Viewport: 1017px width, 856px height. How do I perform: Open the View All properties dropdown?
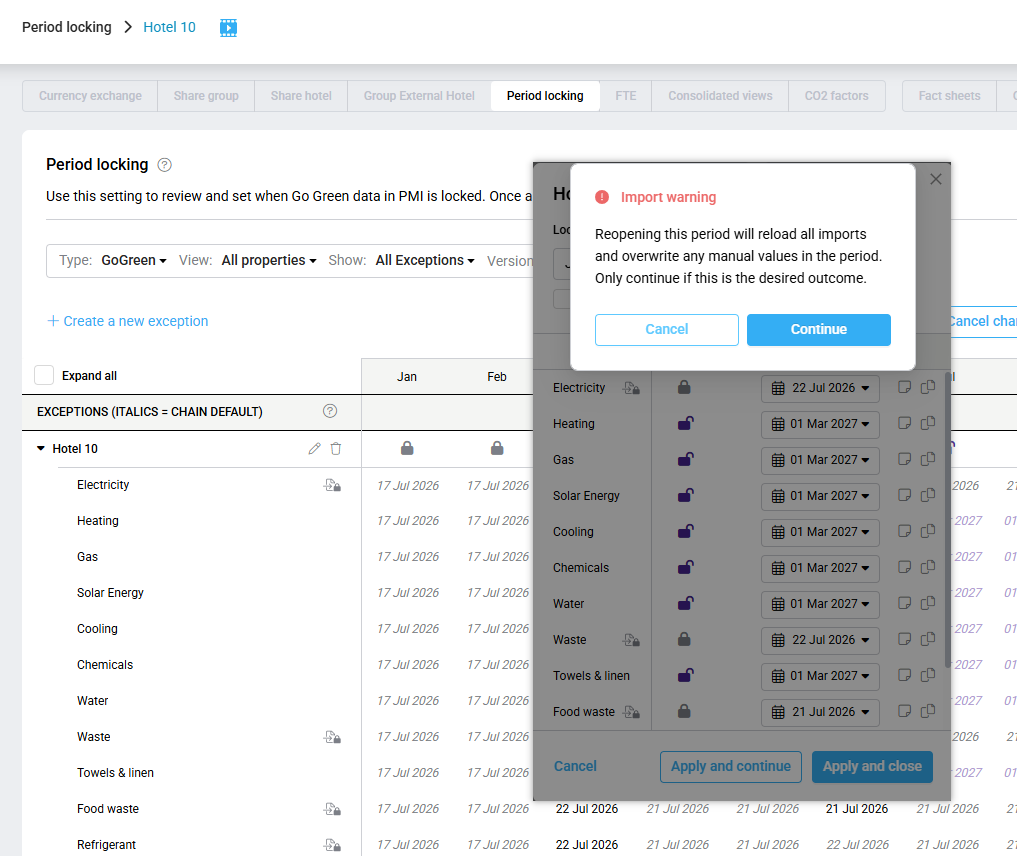(x=269, y=260)
